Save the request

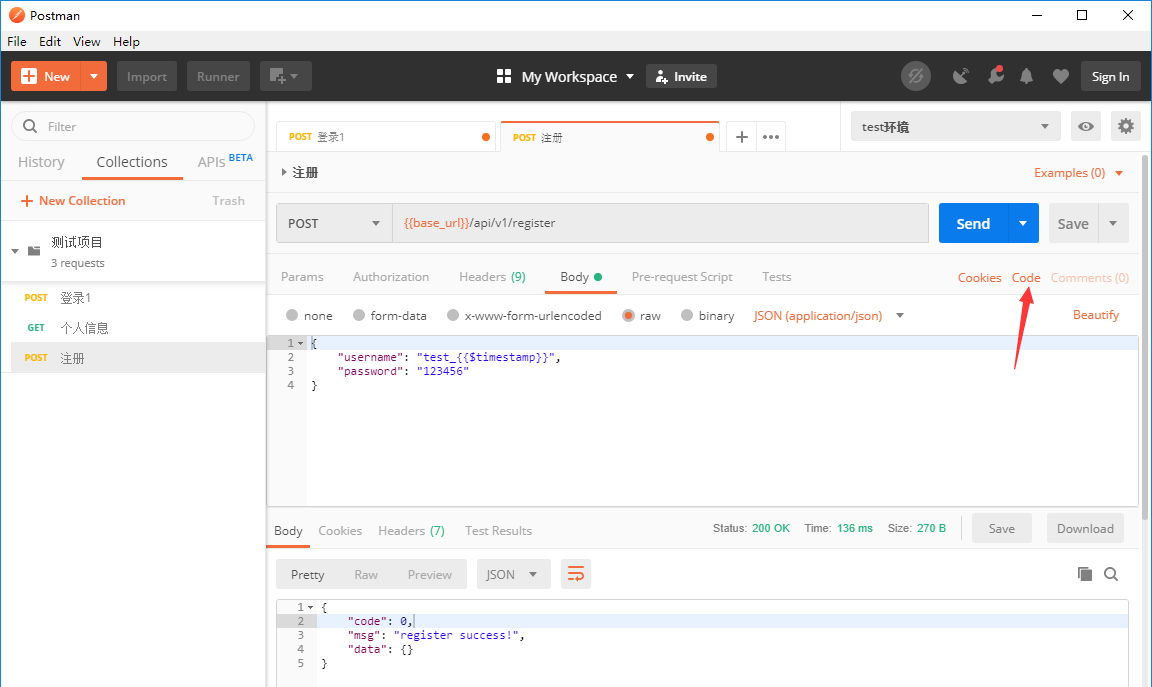[x=1073, y=223]
